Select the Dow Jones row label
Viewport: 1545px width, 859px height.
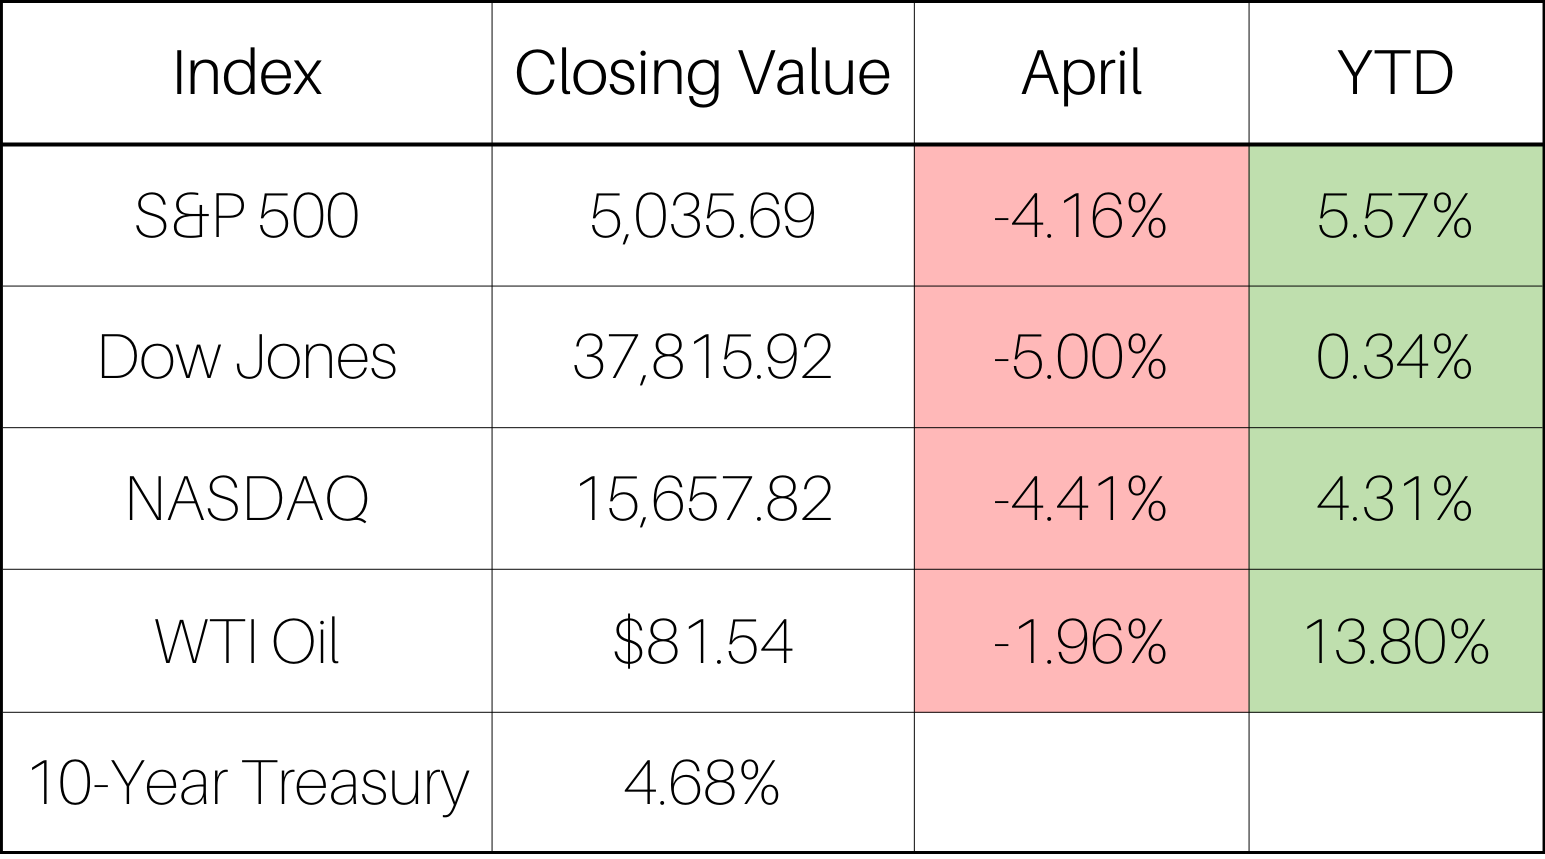(x=247, y=357)
